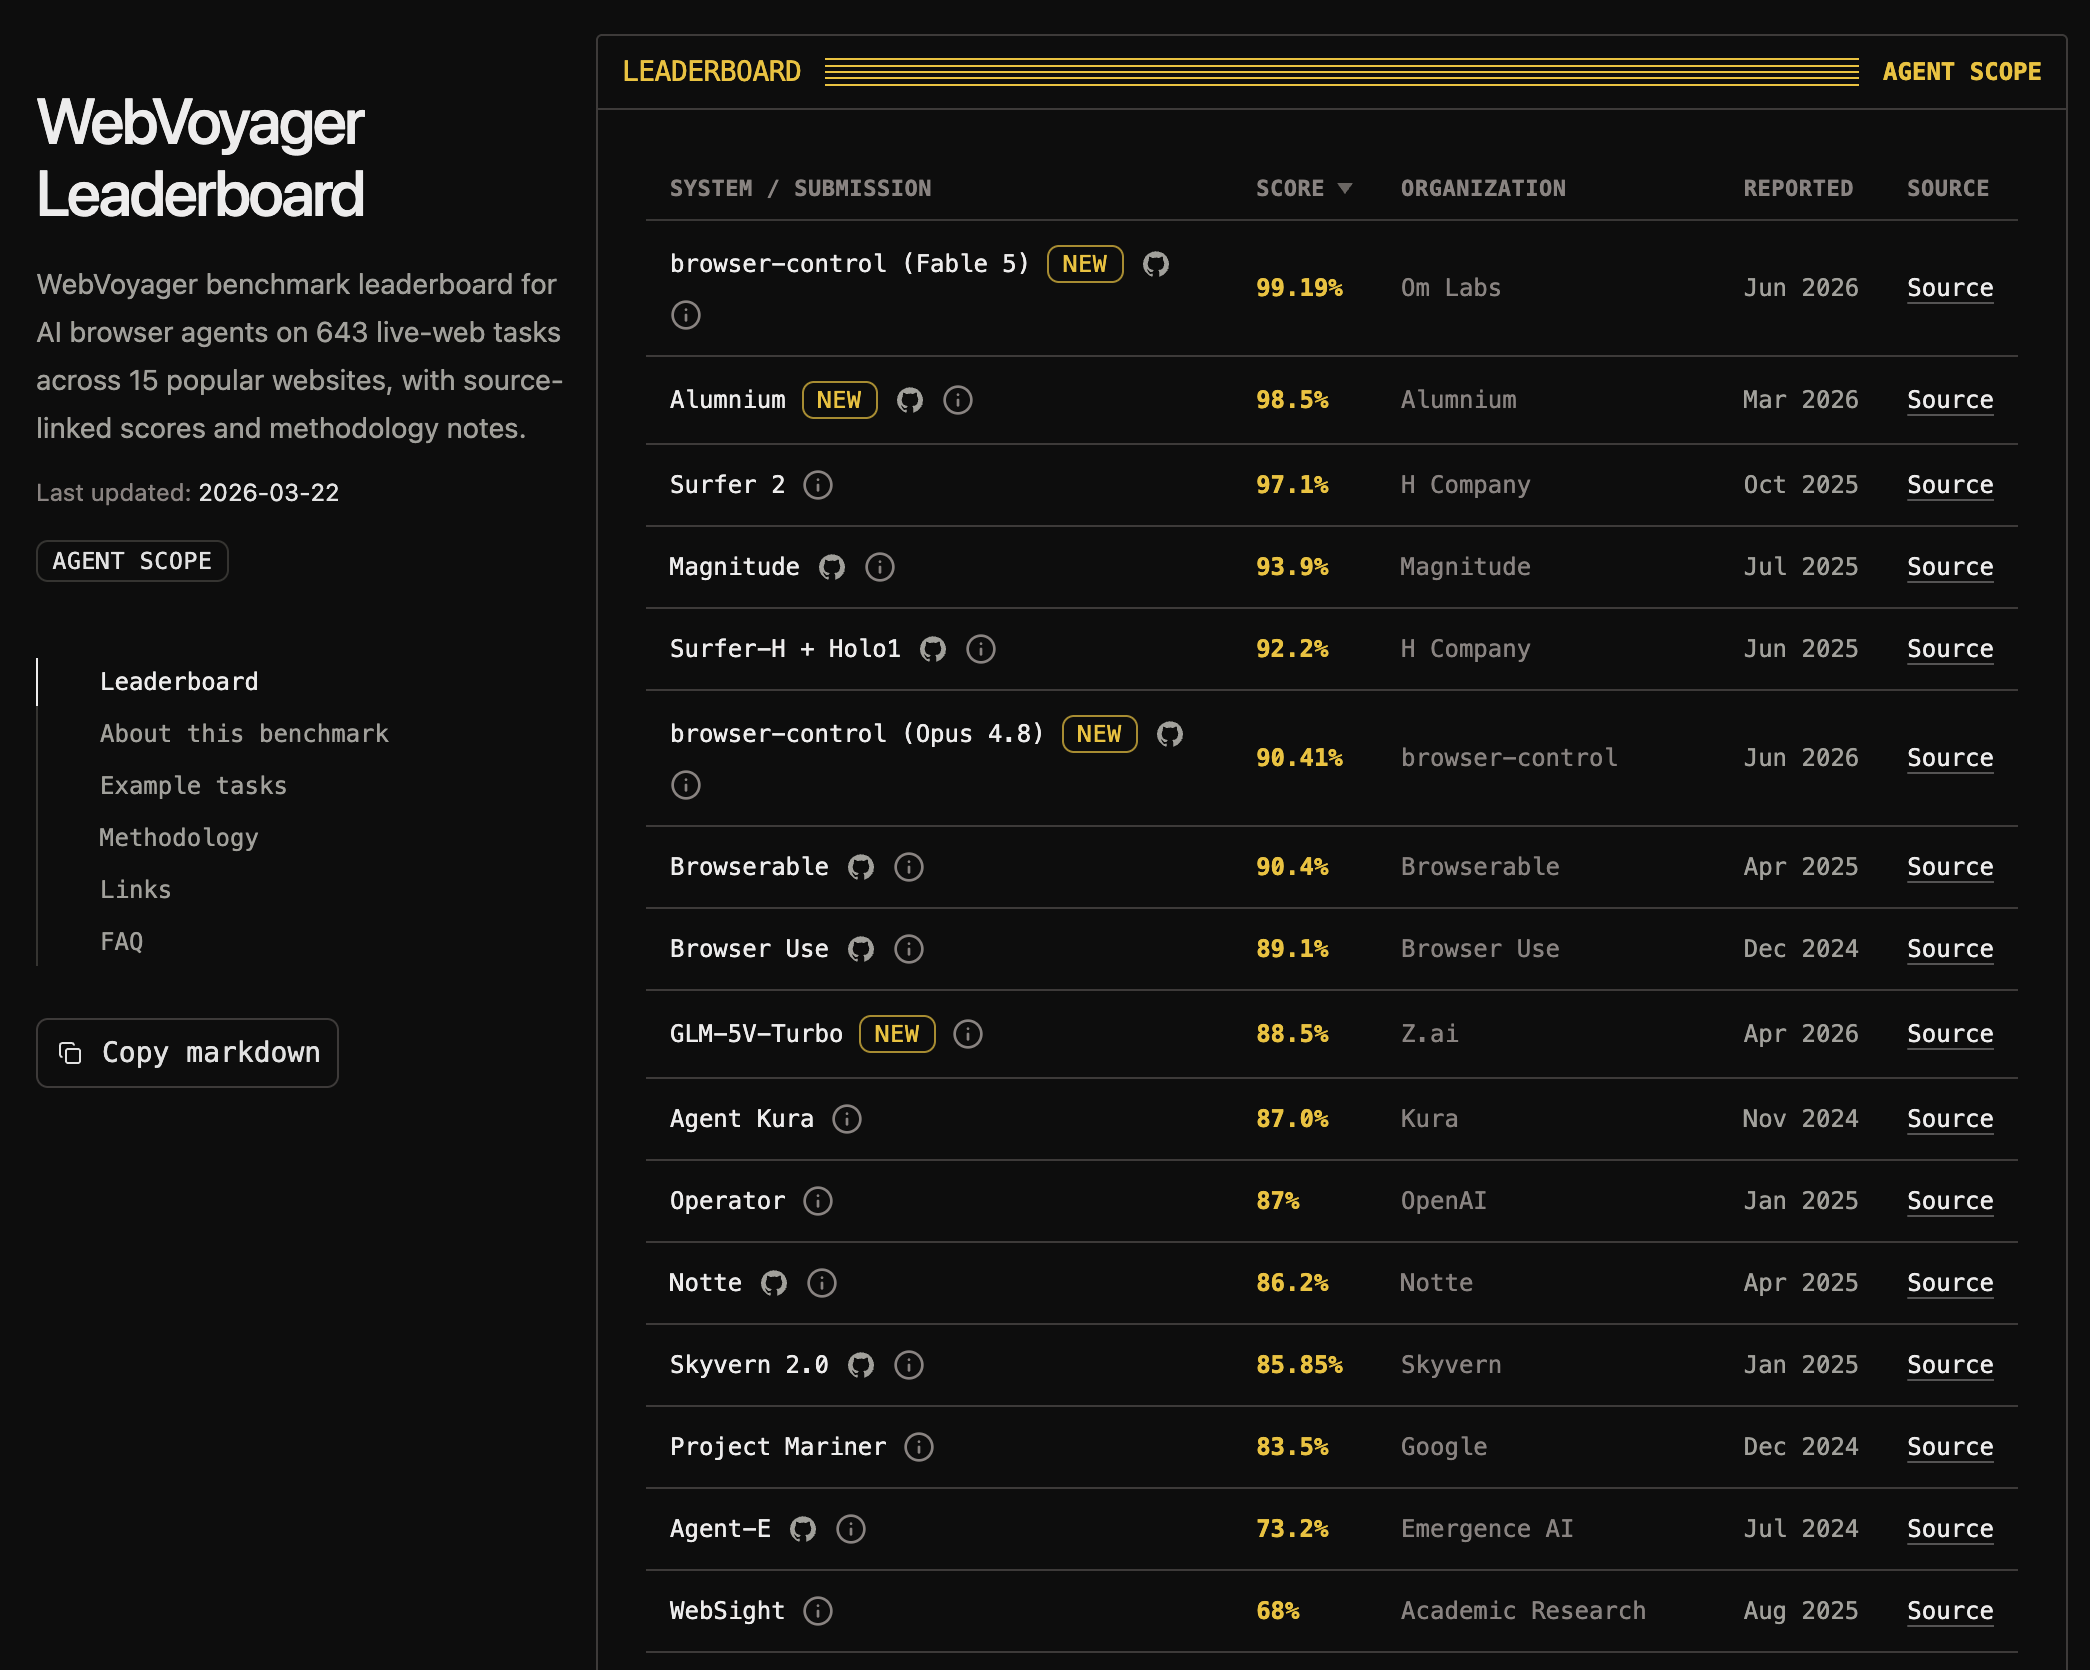Go to Leaderboard section in sidebar
This screenshot has height=1670, width=2090.
179,682
